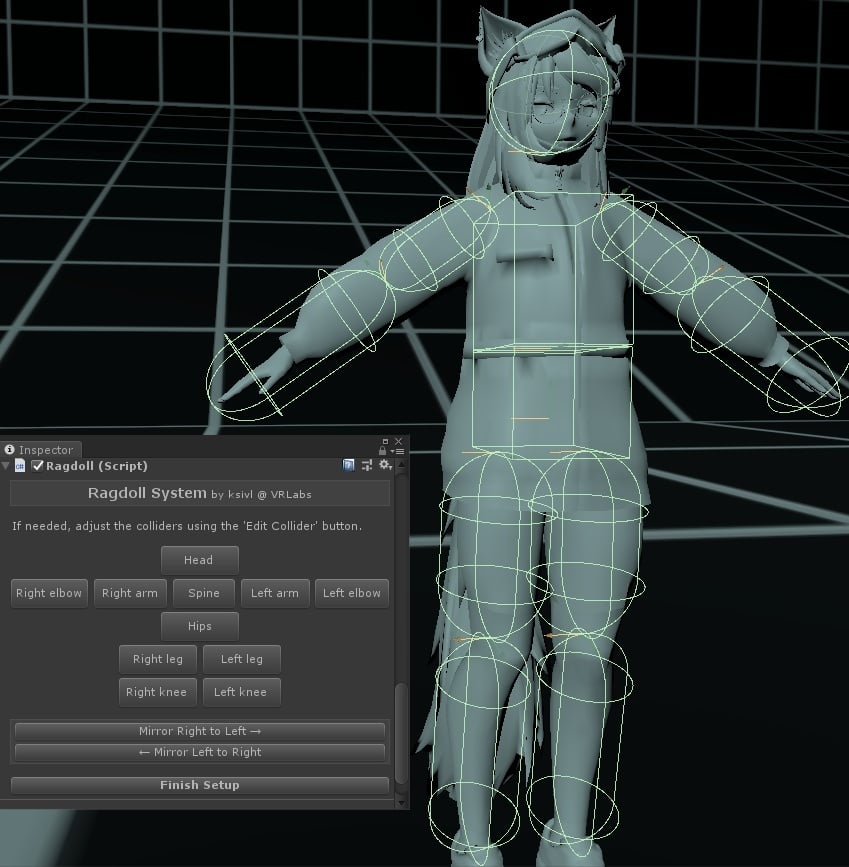Select the Spine collider button
The height and width of the screenshot is (867, 849).
(203, 592)
